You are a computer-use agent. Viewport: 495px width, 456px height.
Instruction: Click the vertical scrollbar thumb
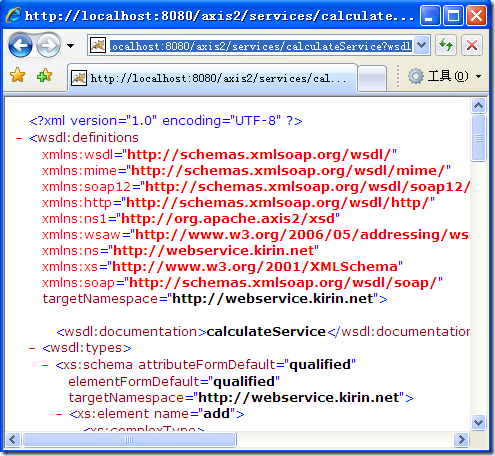[x=479, y=138]
